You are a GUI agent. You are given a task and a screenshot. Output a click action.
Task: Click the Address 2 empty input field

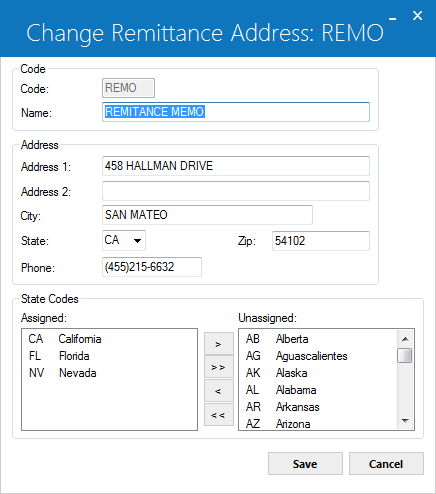coord(236,191)
